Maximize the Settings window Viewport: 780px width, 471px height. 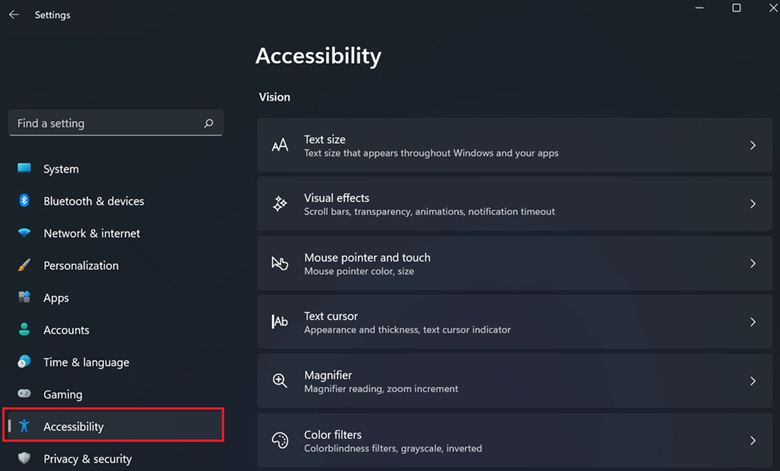click(736, 9)
